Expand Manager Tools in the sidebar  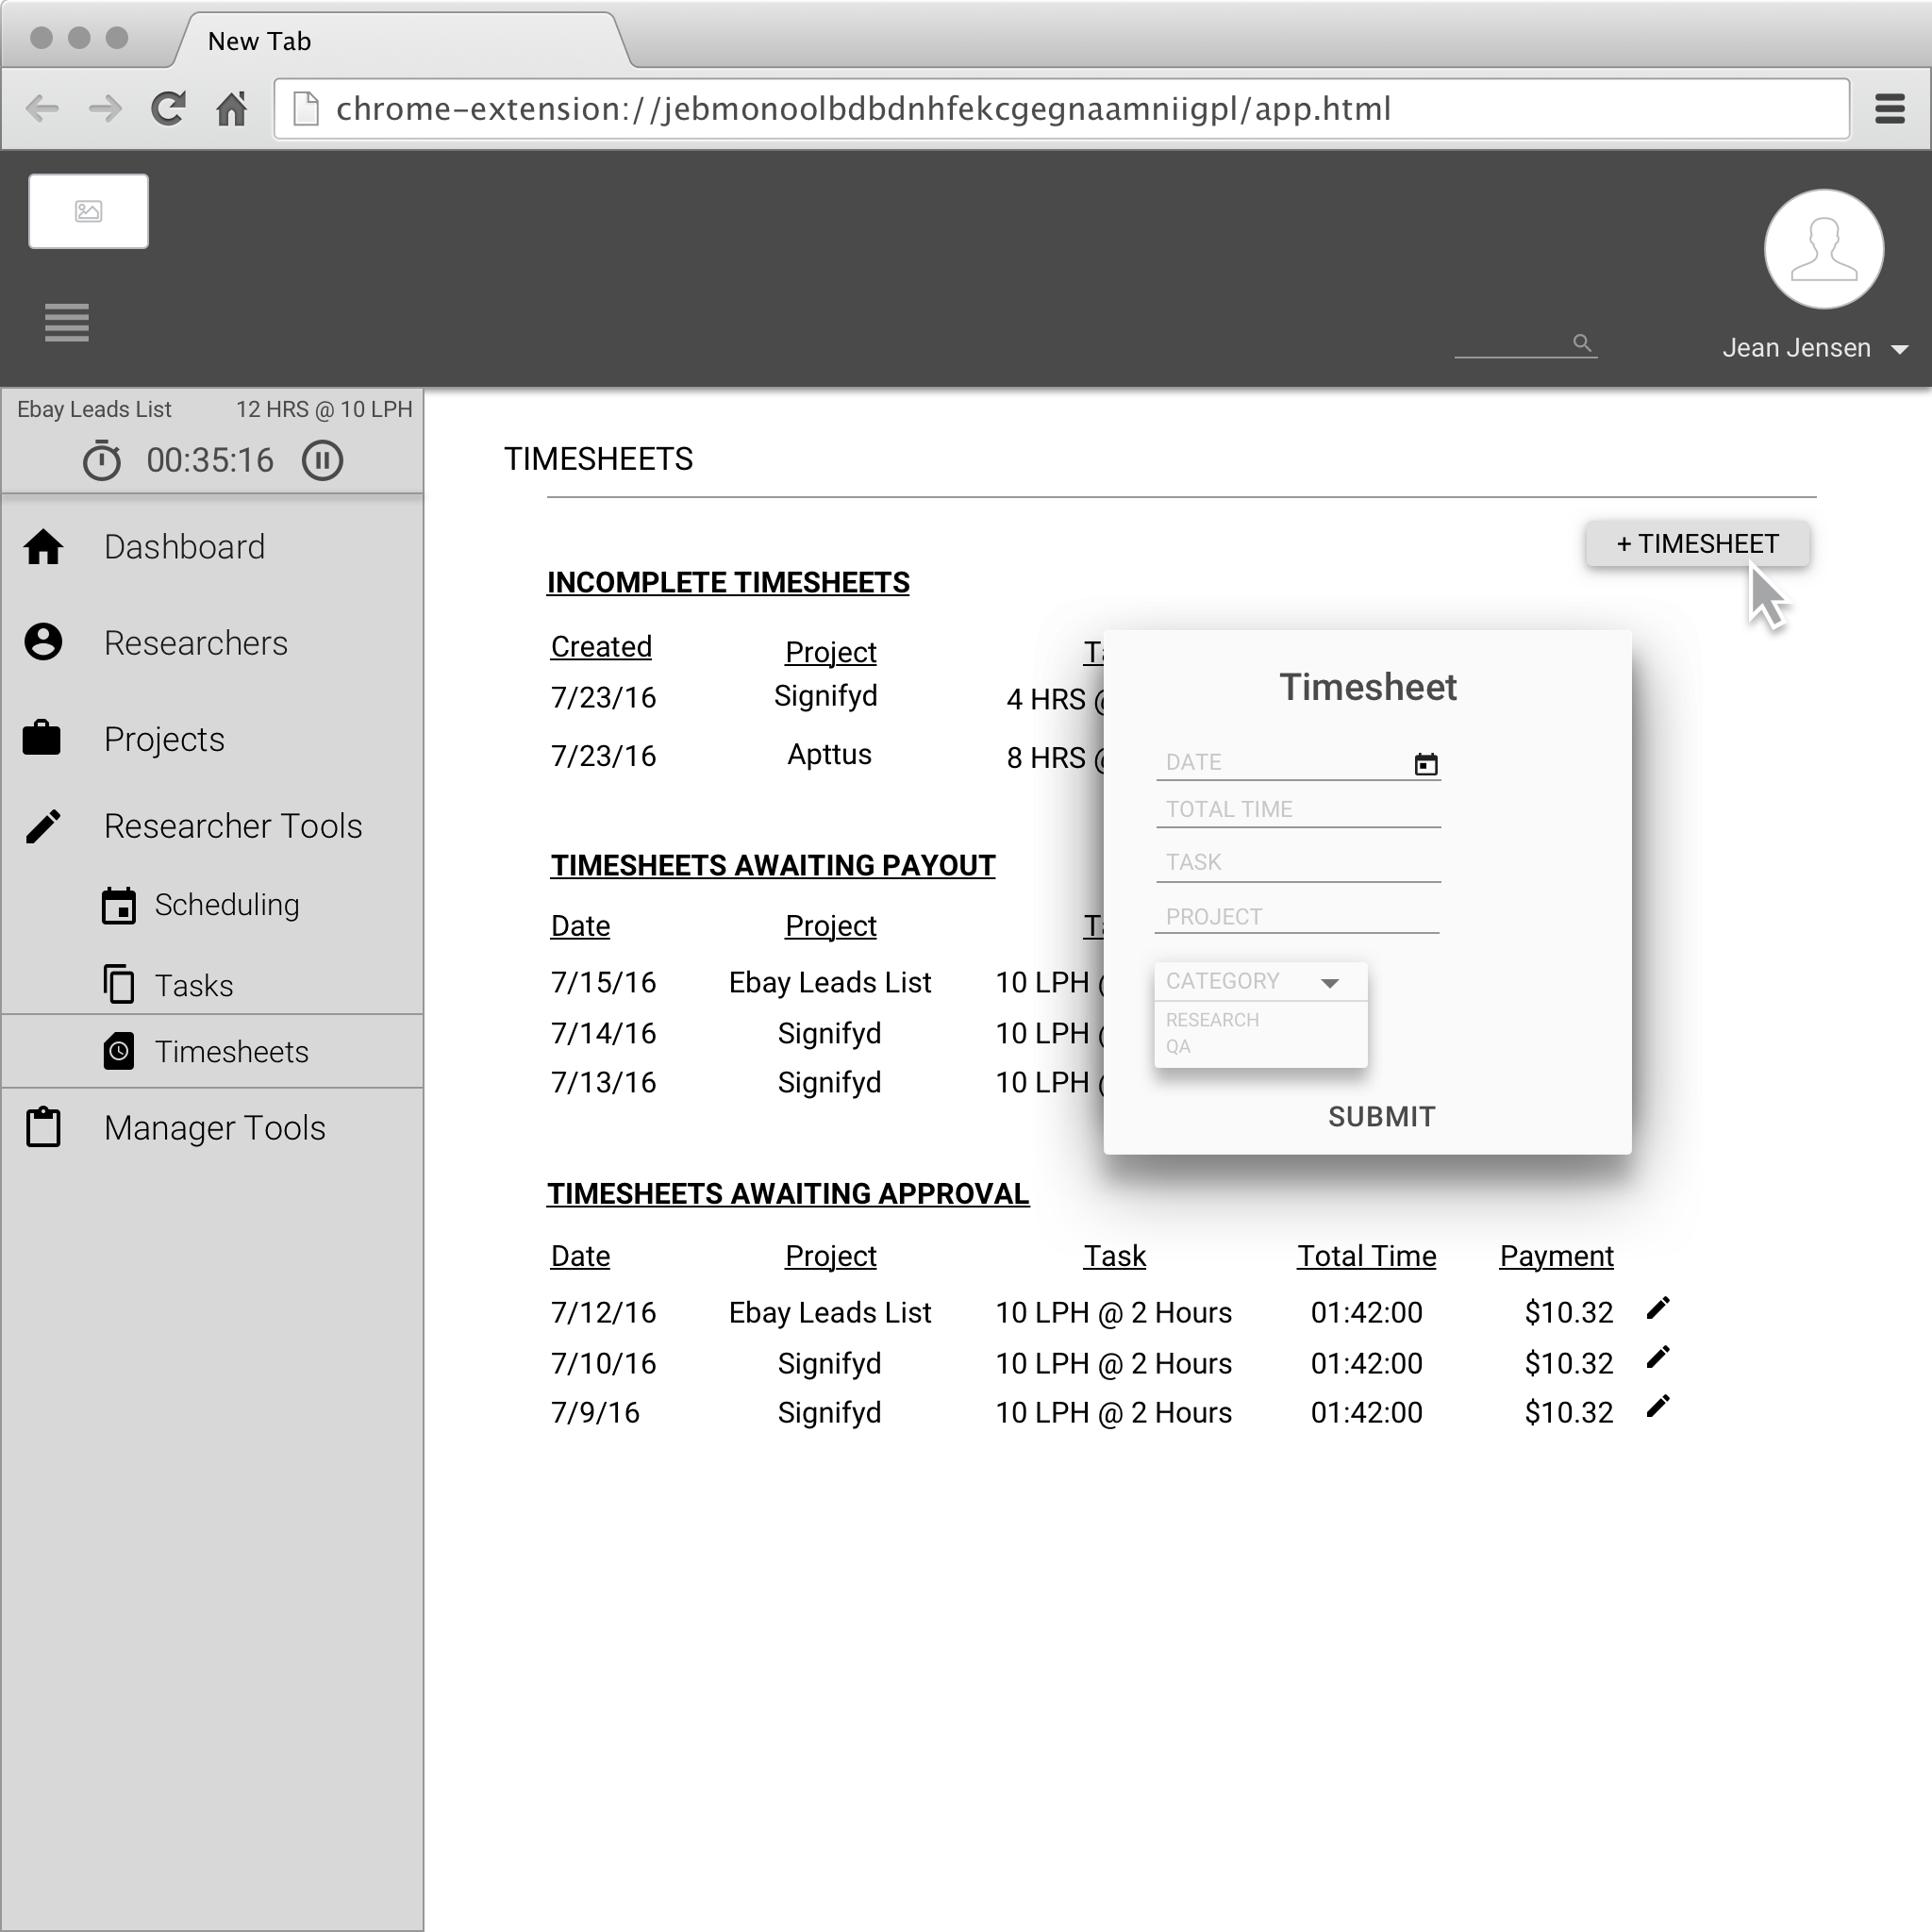point(214,1128)
